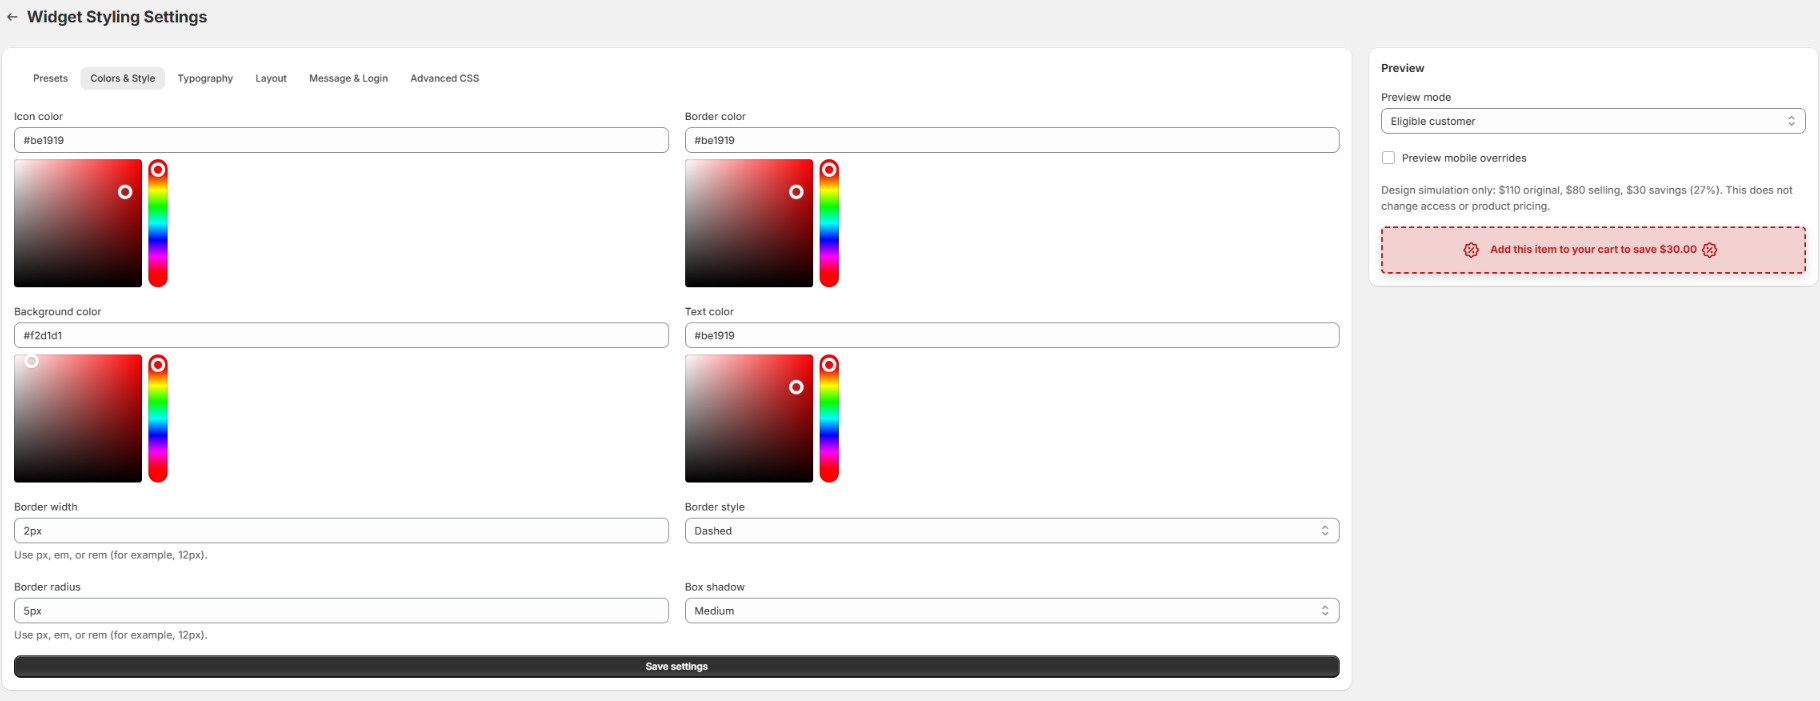Adjust the Border color hue strip
This screenshot has width=1820, height=701.
pos(829,223)
